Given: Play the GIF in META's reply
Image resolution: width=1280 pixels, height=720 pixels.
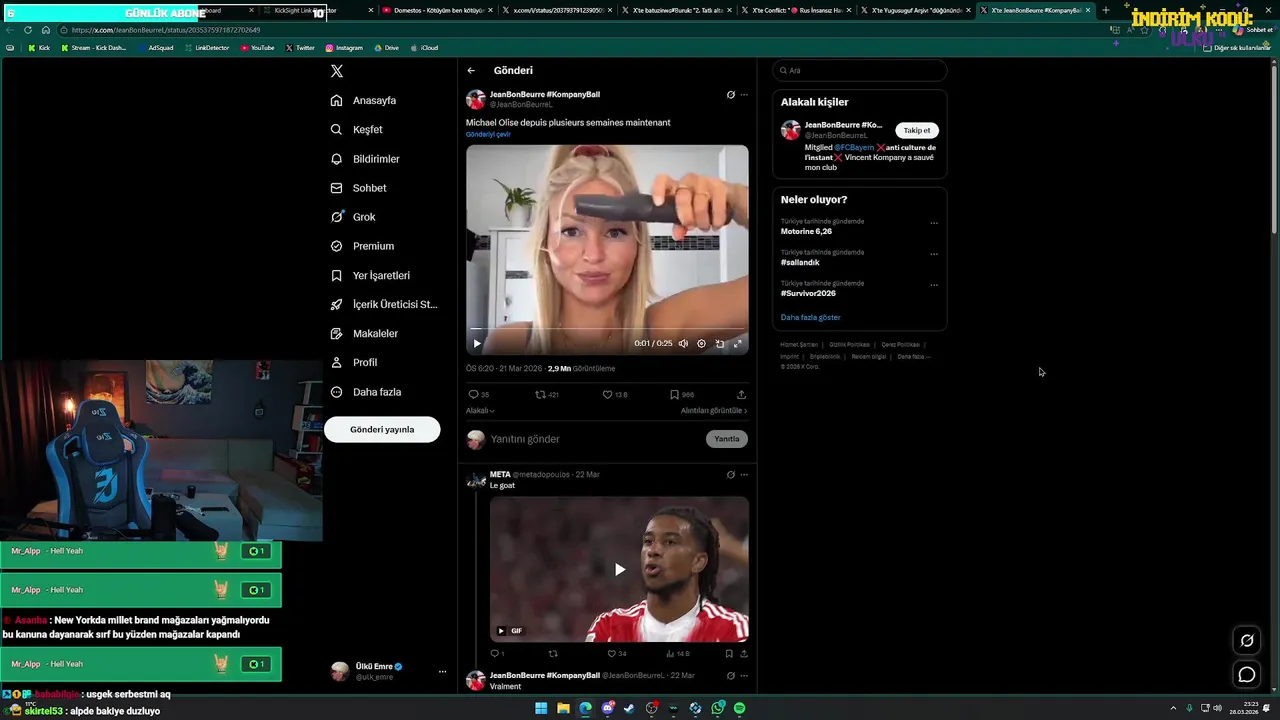Looking at the screenshot, I should pyautogui.click(x=619, y=569).
